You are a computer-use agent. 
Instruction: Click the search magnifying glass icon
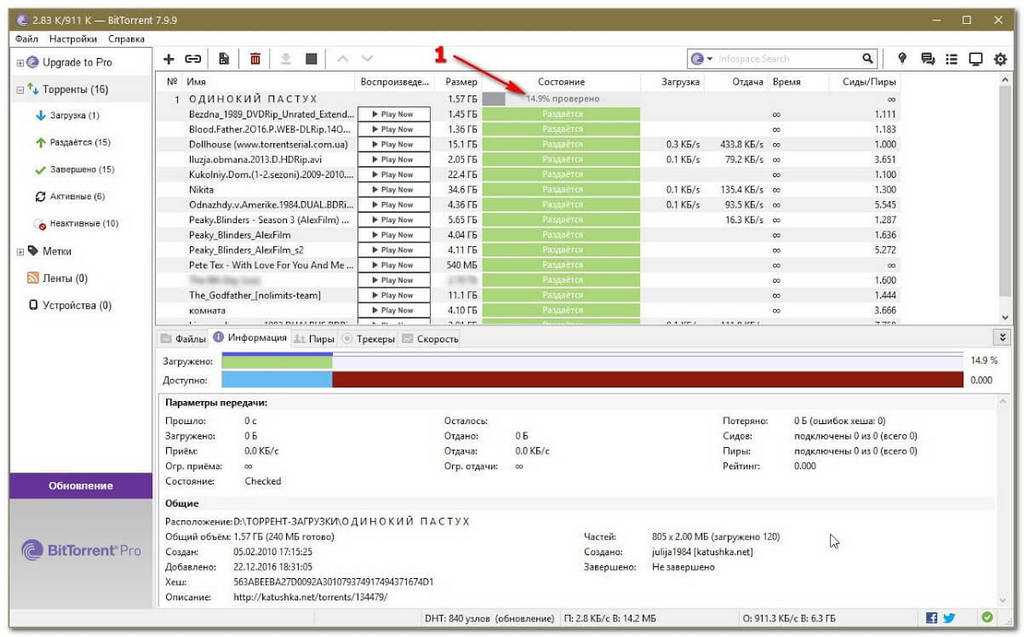point(868,59)
